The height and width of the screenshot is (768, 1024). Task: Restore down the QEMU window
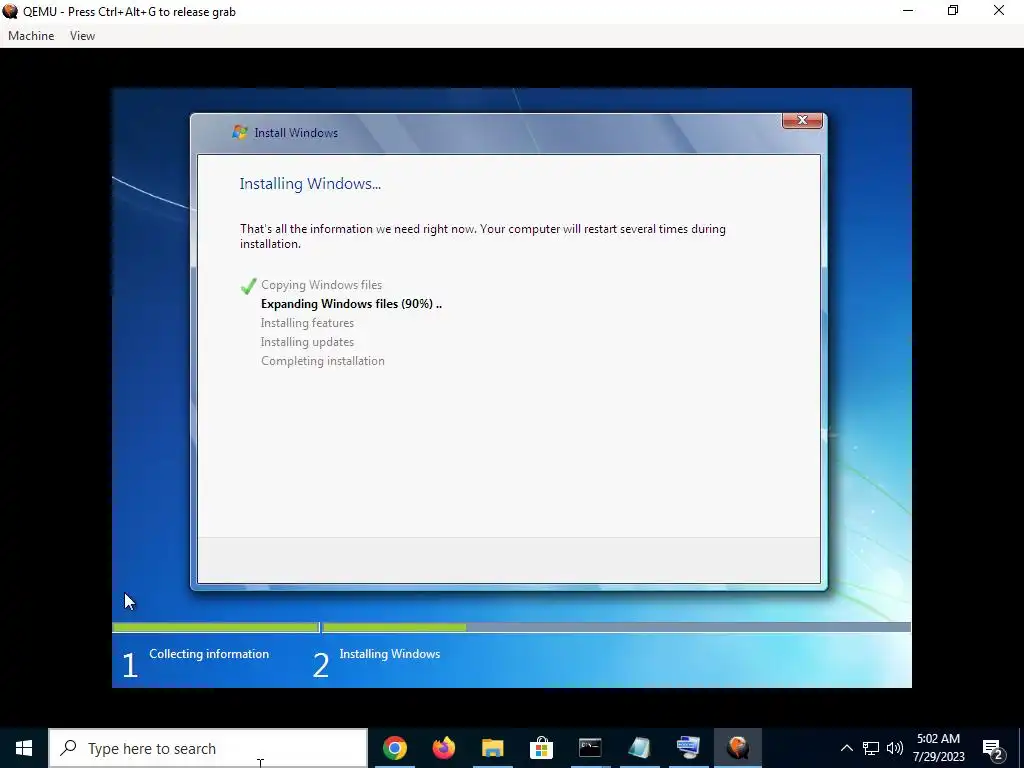953,10
